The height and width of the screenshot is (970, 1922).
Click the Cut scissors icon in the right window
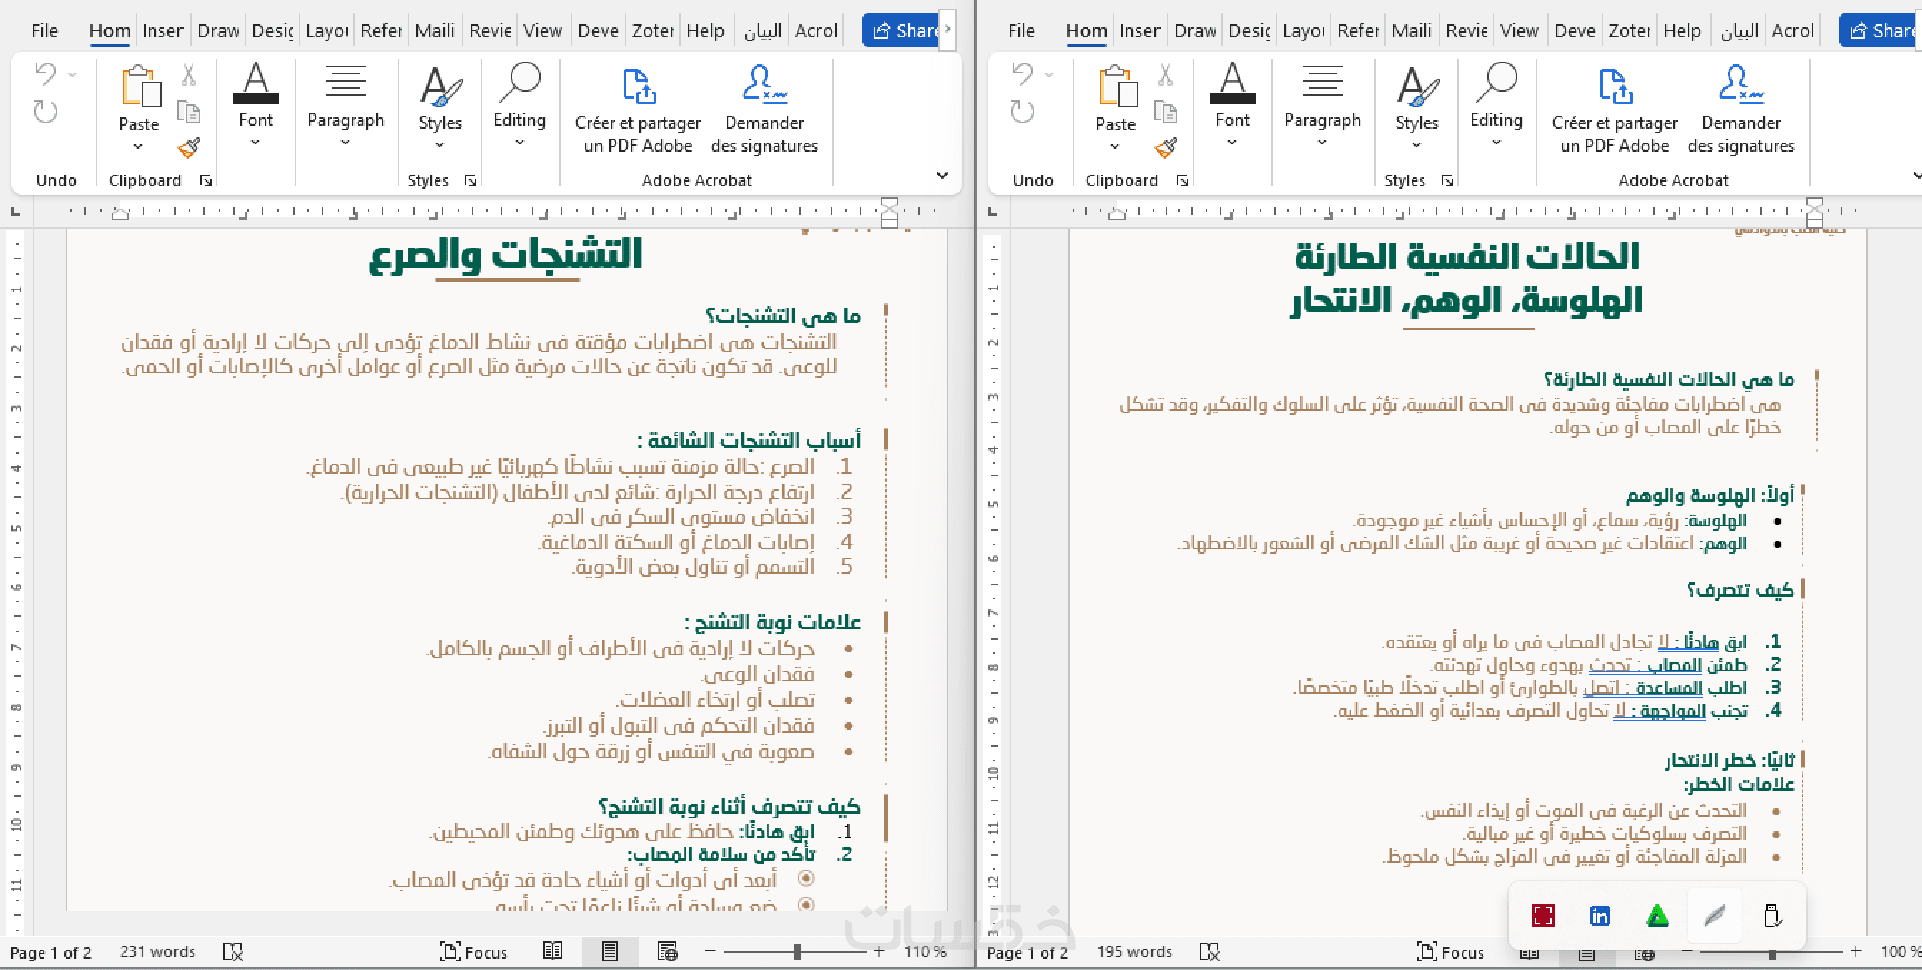[1166, 75]
